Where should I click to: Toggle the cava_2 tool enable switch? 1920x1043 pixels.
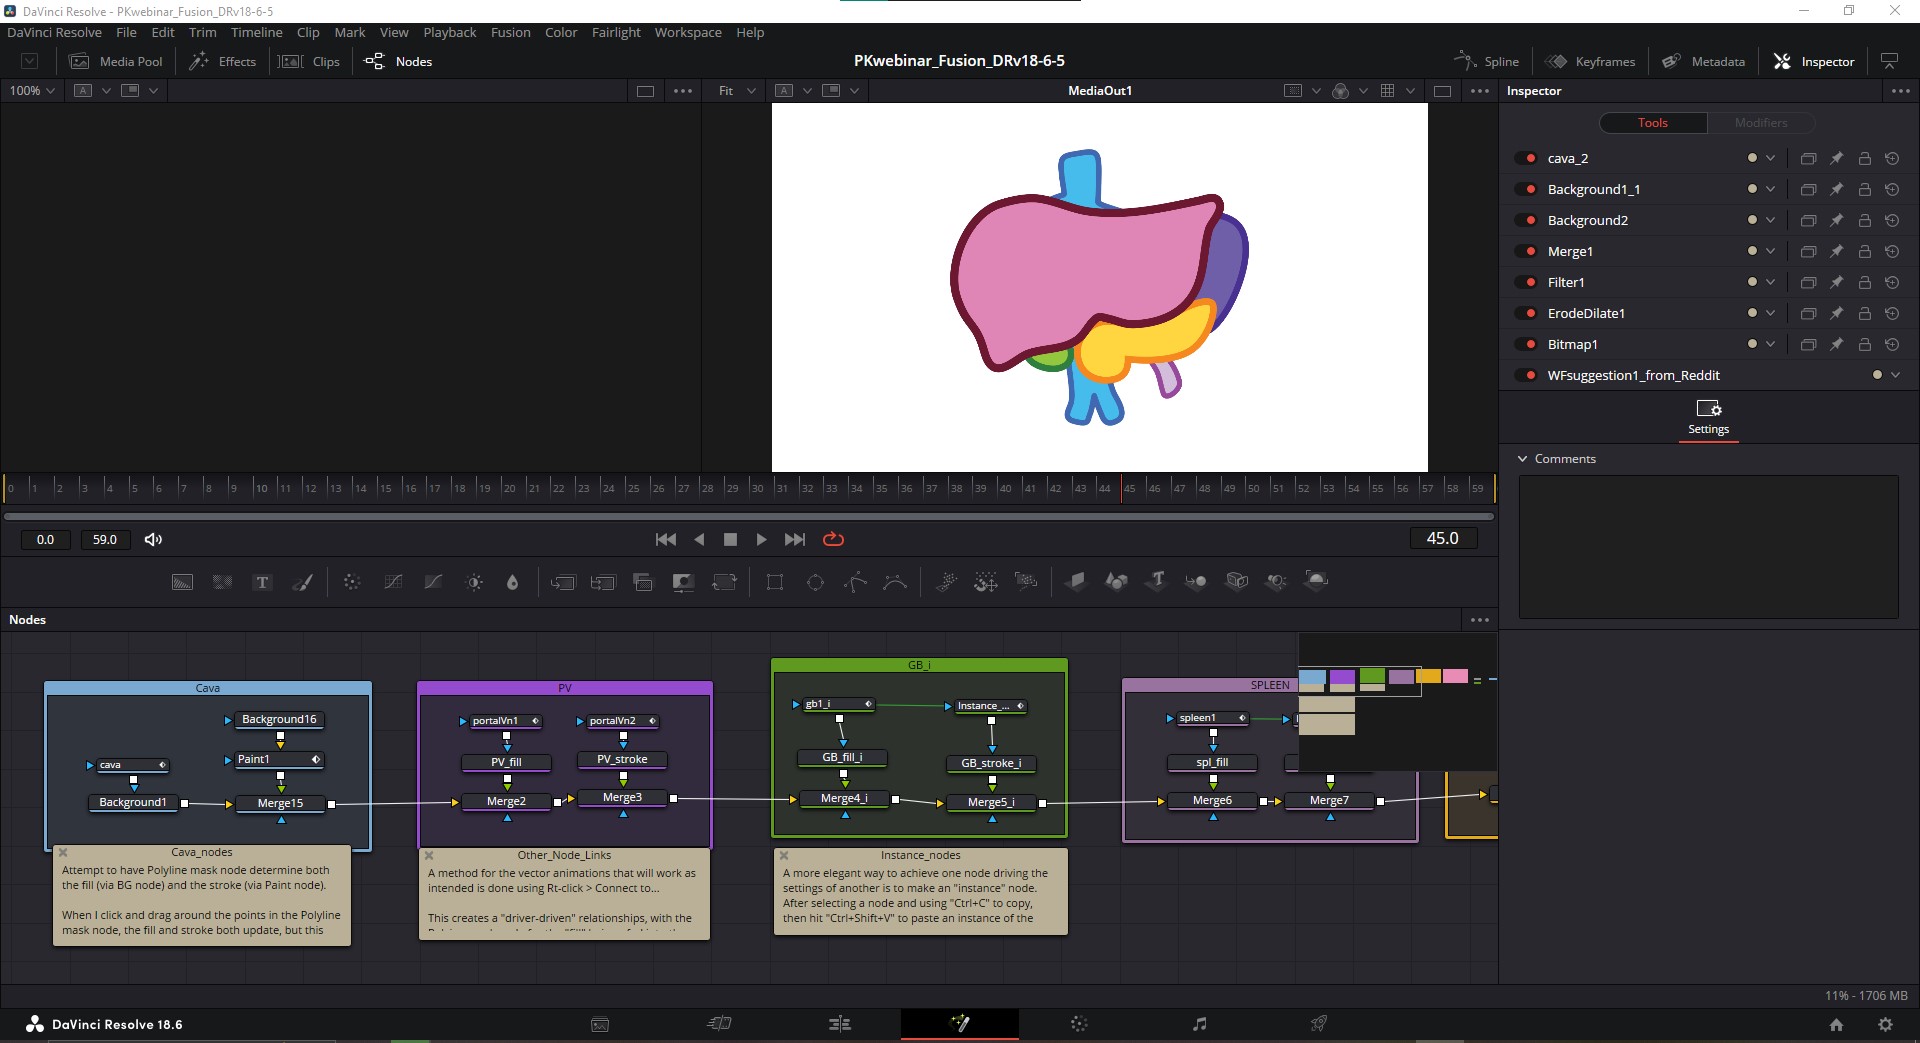[1526, 158]
